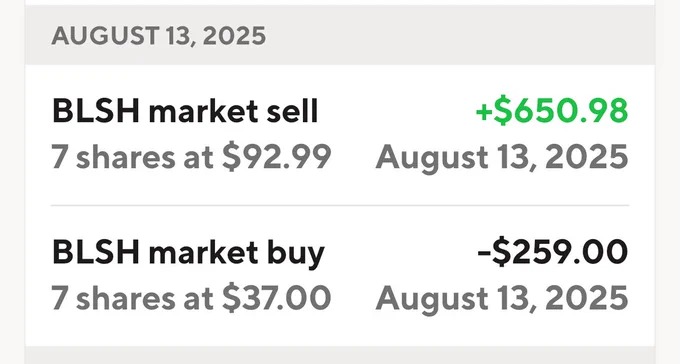The width and height of the screenshot is (680, 364).
Task: Click the -$259.00 purchase amount
Action: (552, 252)
